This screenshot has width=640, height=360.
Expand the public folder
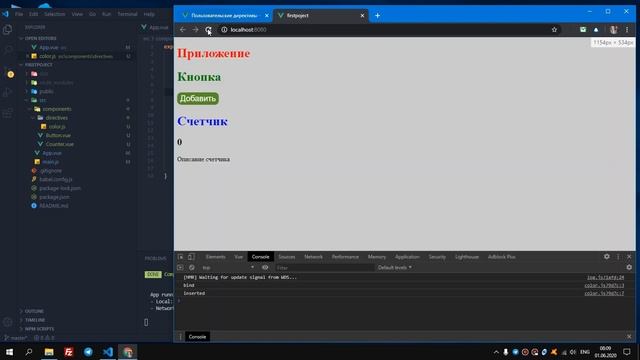[x=46, y=91]
